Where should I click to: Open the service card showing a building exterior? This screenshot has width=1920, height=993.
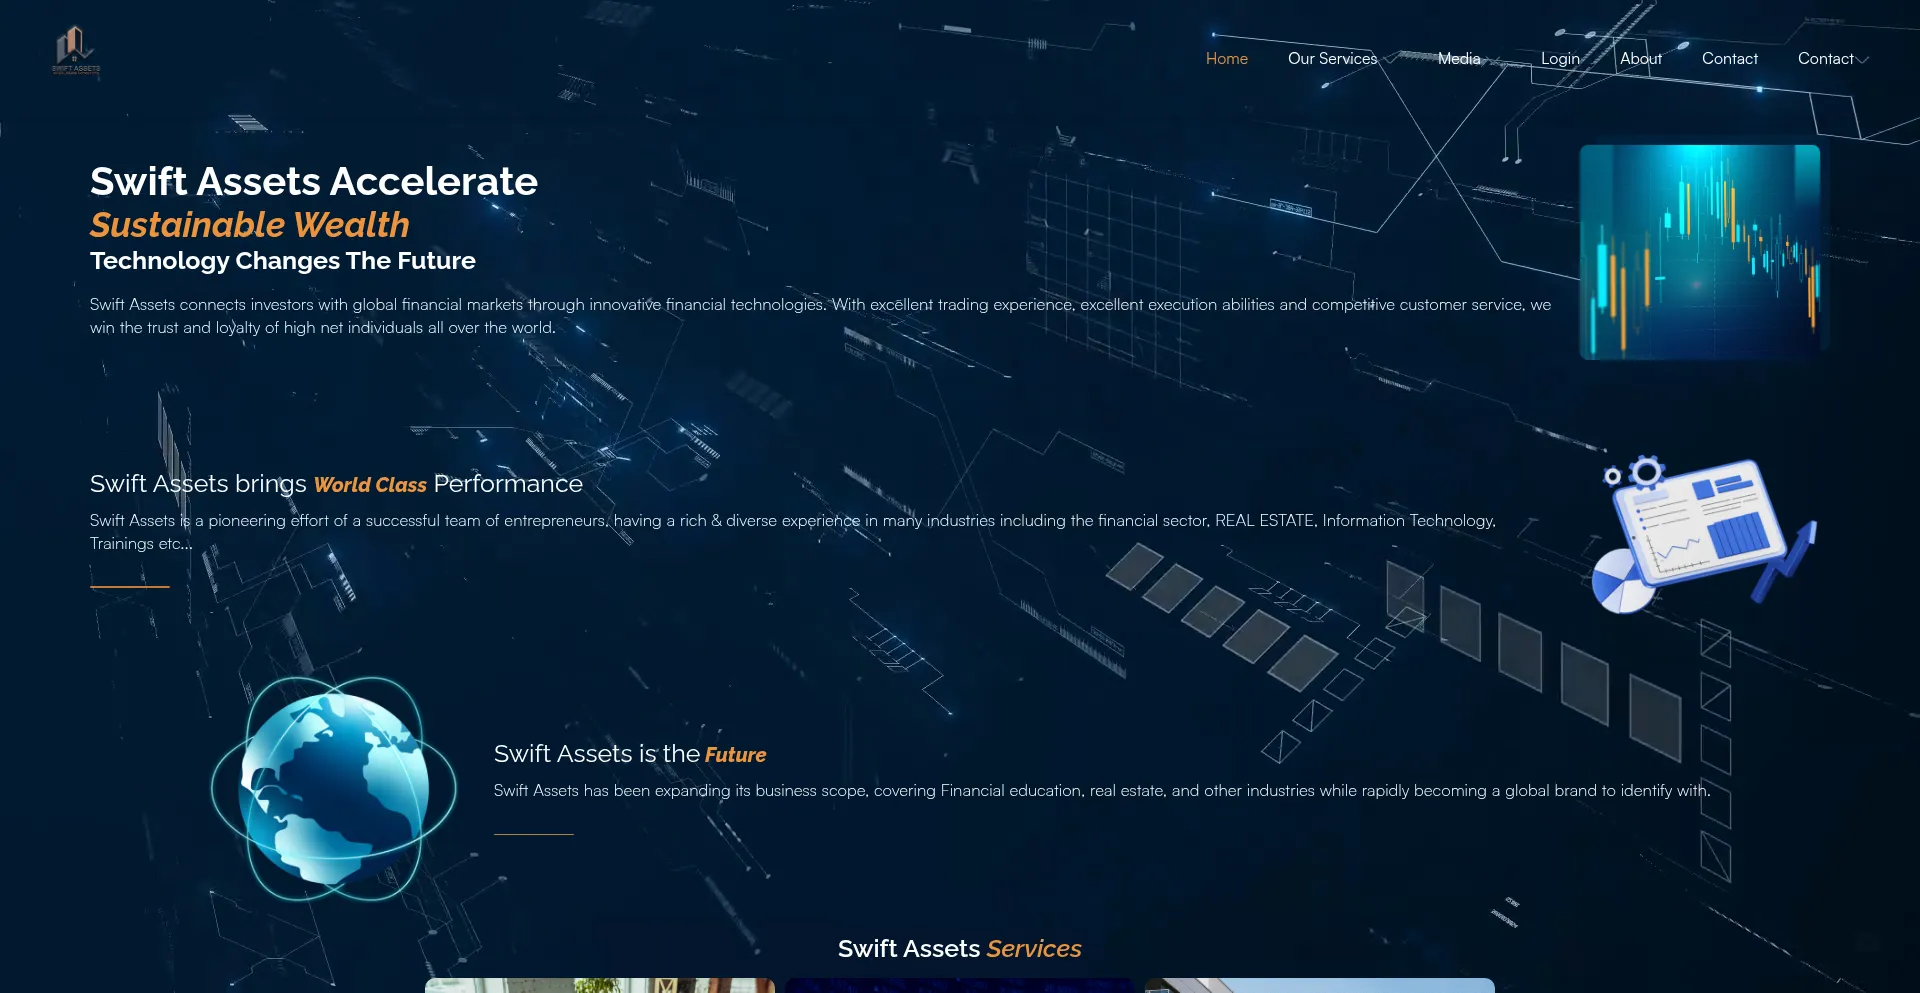click(x=1319, y=985)
